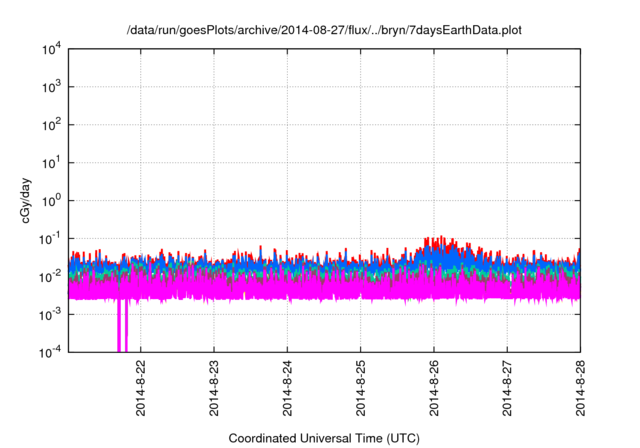Click the plot title file path
This screenshot has width=640, height=448.
click(324, 30)
